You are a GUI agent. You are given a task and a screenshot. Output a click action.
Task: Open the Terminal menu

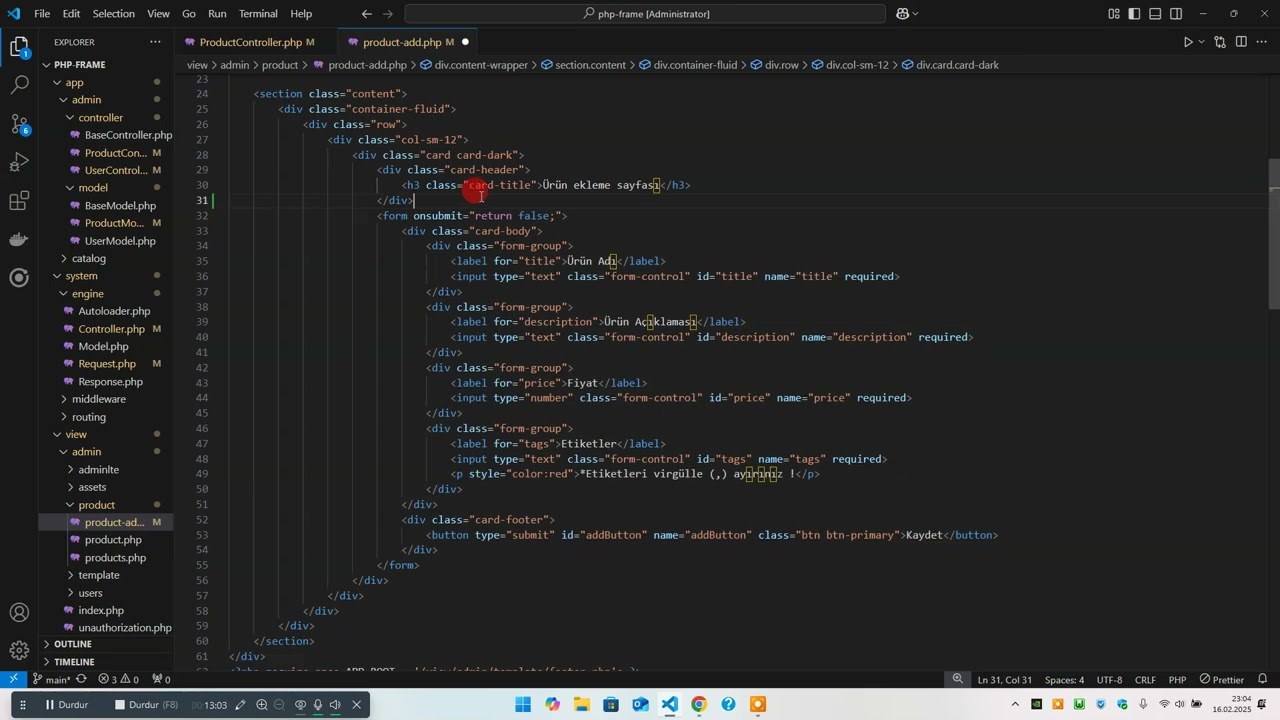pos(258,14)
